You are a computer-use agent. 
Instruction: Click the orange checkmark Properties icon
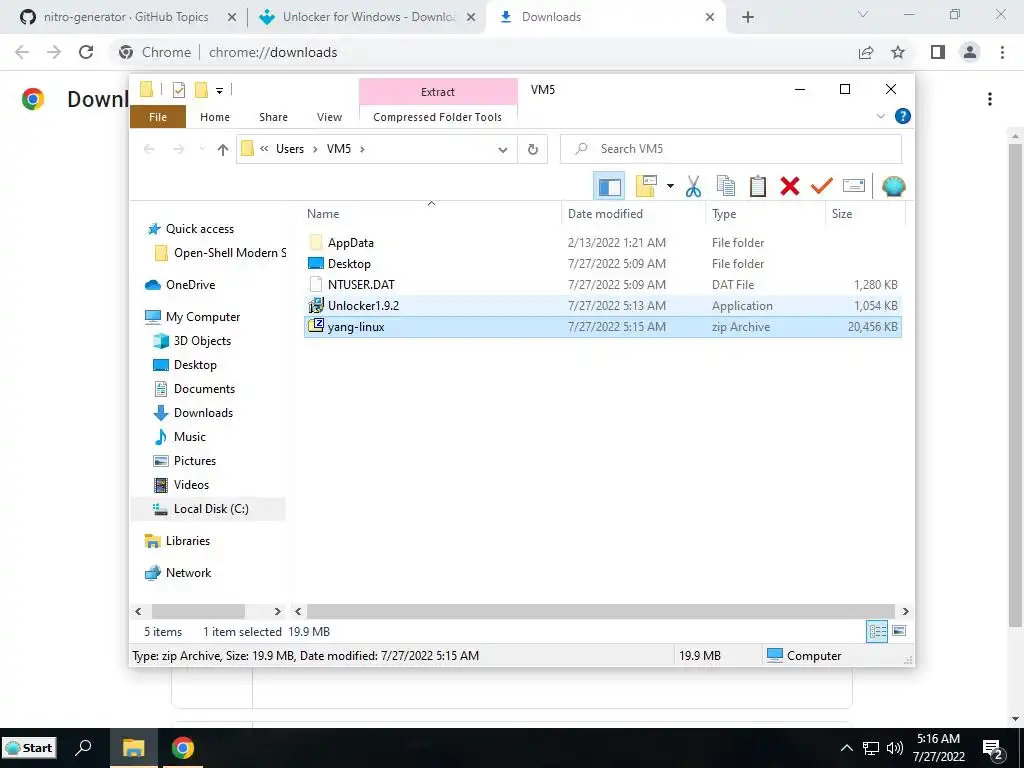point(822,187)
